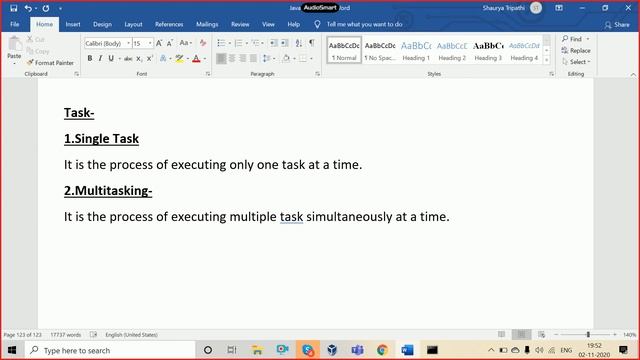Toggle Italic formatting
The width and height of the screenshot is (640, 360).
[100, 58]
